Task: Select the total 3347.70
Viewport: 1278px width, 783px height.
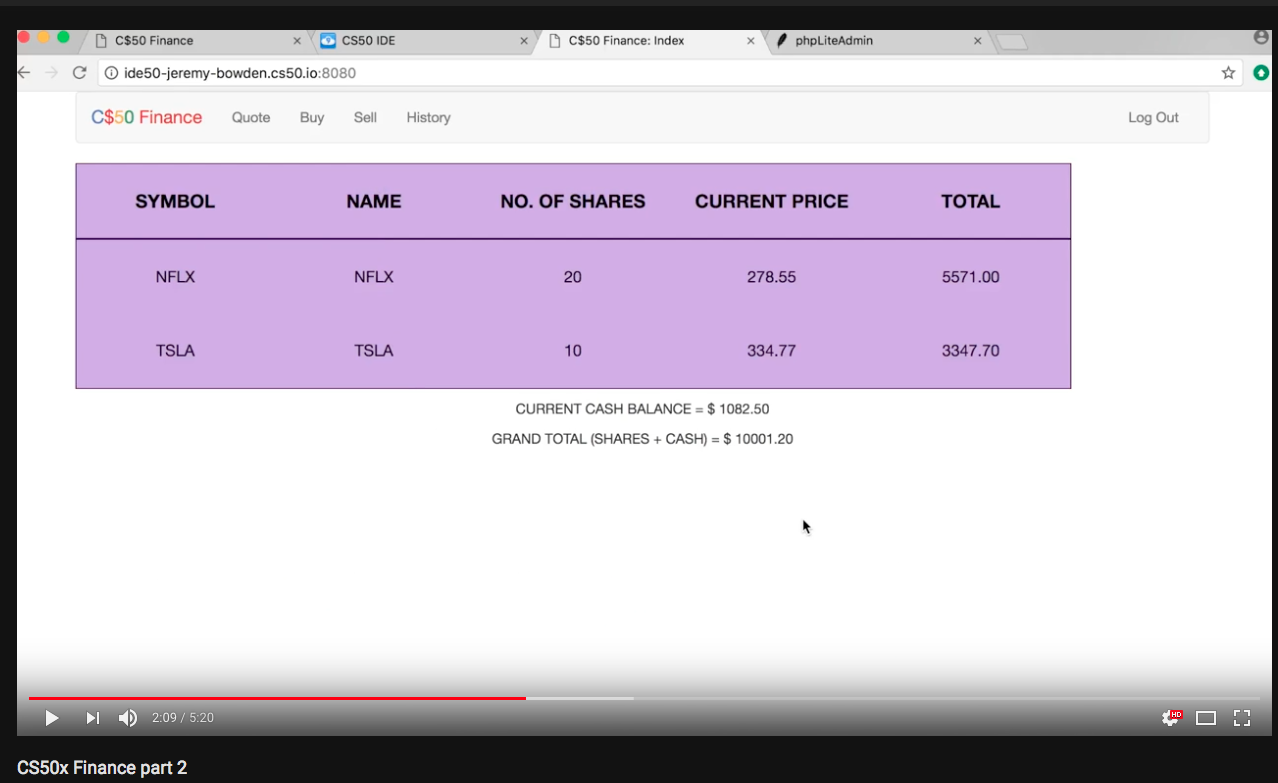Action: [x=971, y=351]
